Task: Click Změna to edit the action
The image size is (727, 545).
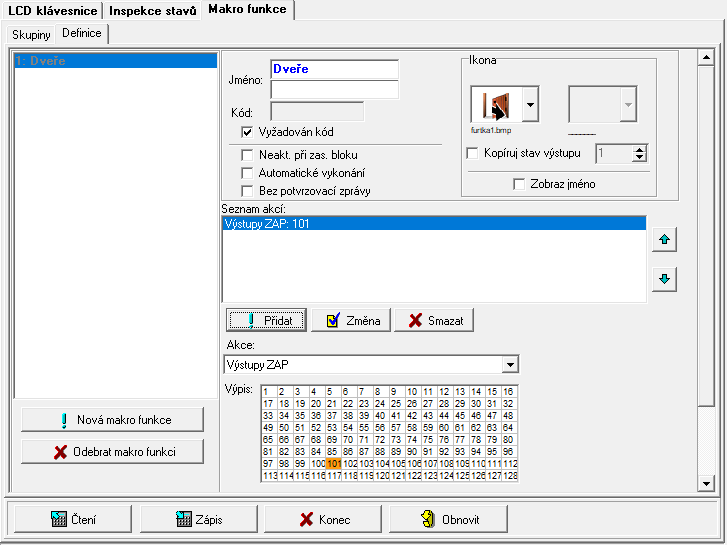Action: click(x=351, y=320)
